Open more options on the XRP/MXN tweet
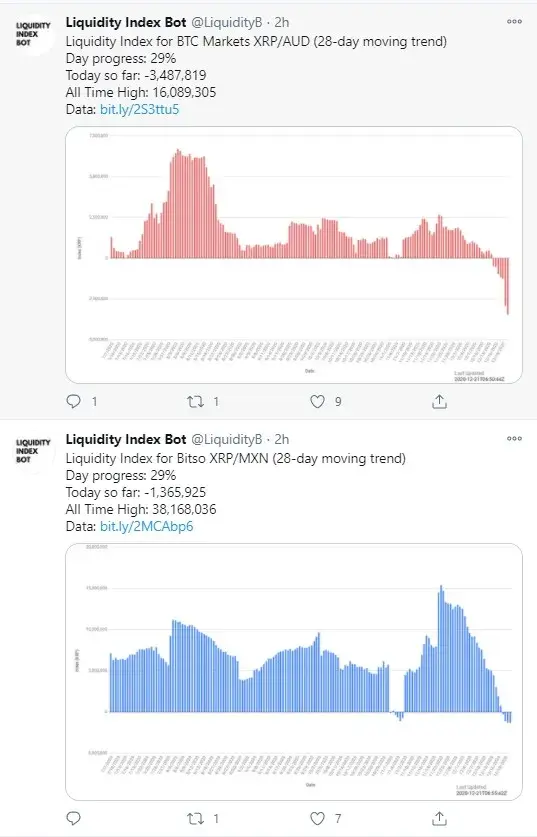537x837 pixels. [x=515, y=439]
